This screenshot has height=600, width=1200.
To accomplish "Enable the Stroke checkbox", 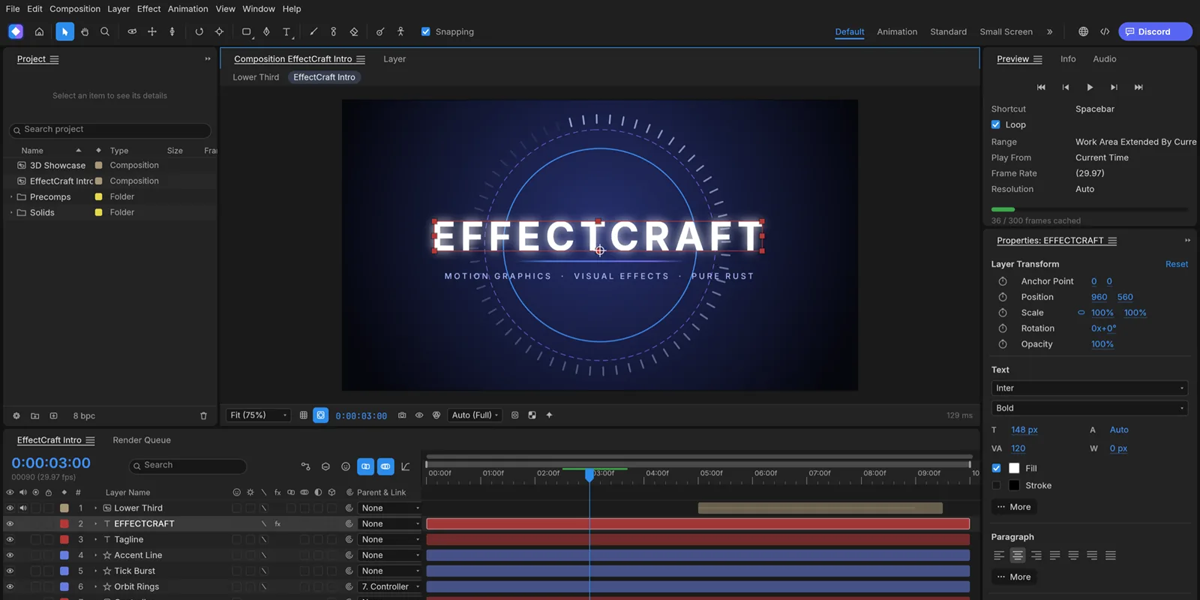I will [x=996, y=486].
